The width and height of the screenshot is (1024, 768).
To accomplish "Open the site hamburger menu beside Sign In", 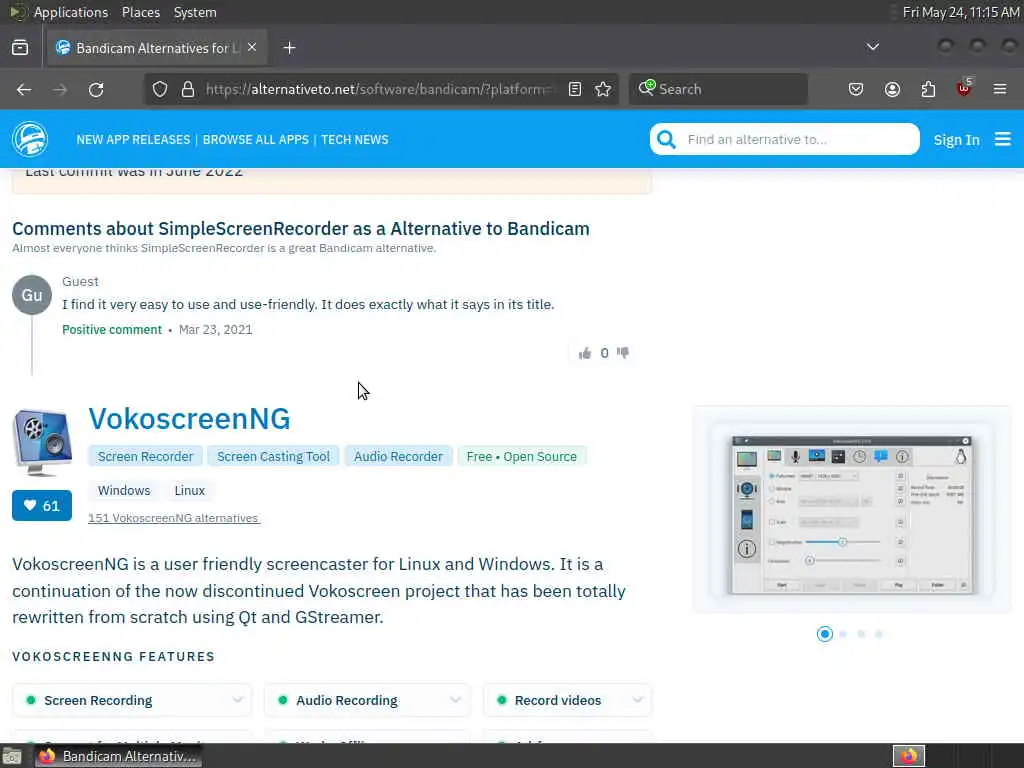I will point(1002,139).
